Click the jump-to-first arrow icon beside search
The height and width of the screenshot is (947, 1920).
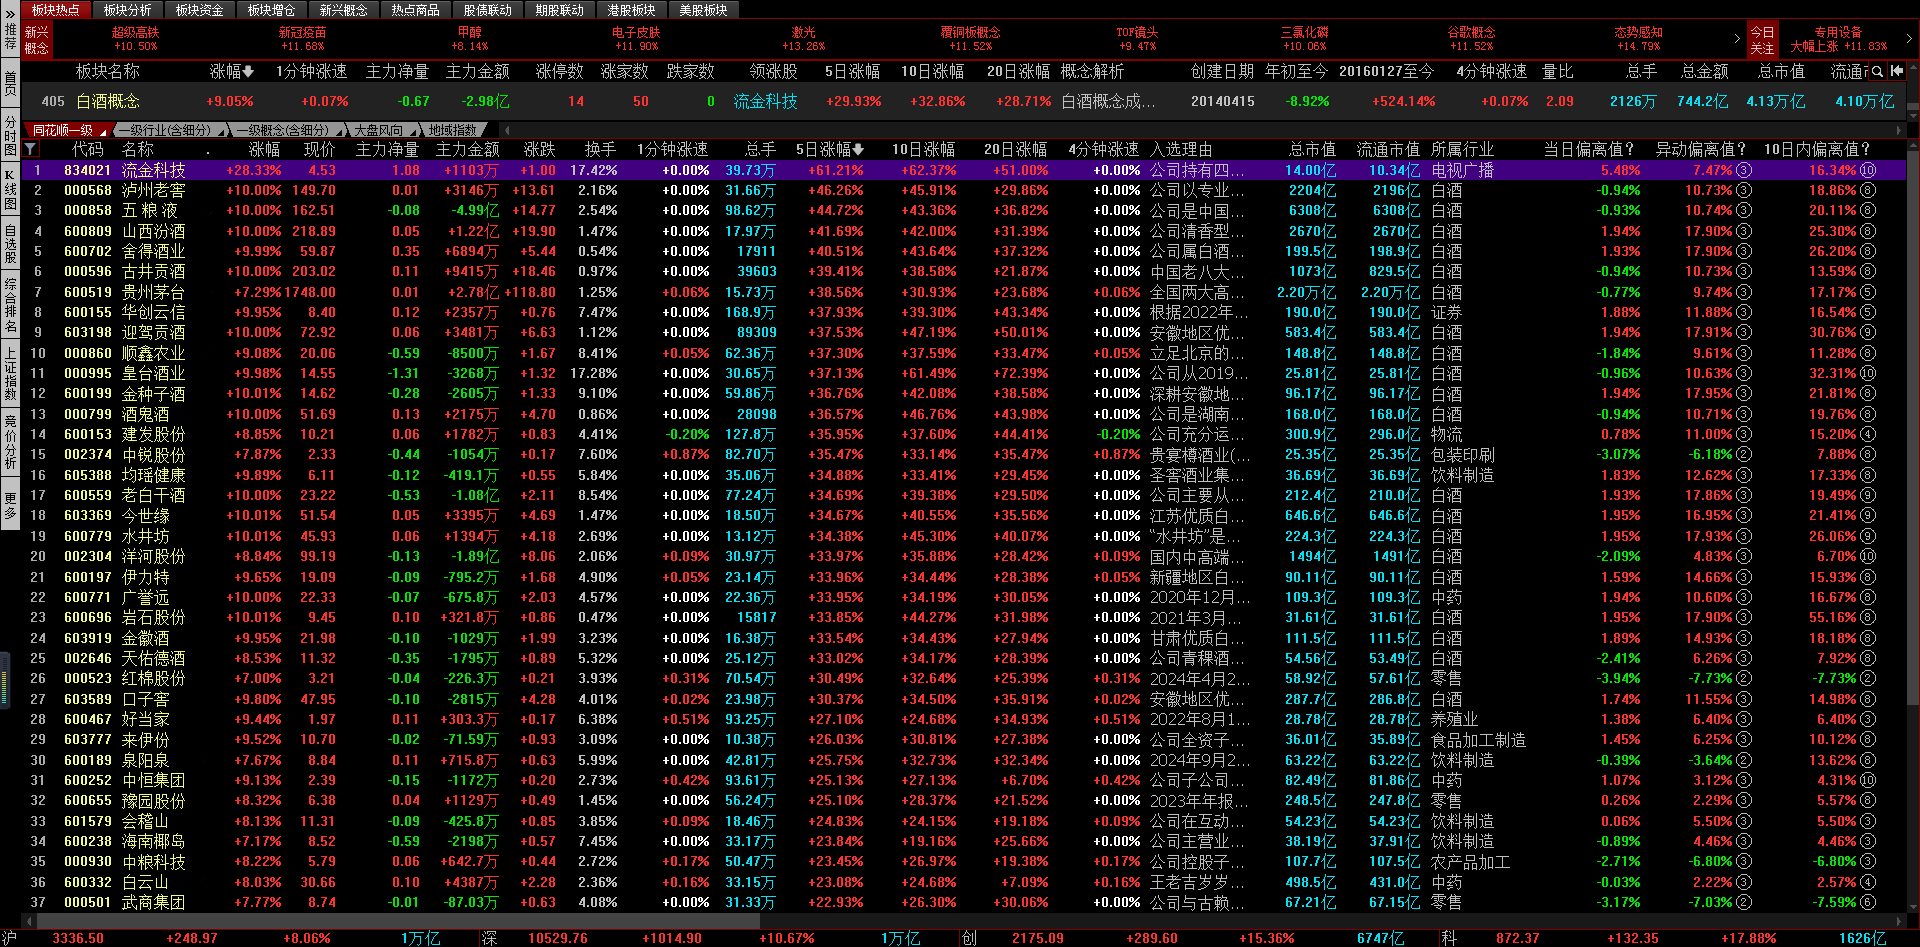pyautogui.click(x=1897, y=71)
